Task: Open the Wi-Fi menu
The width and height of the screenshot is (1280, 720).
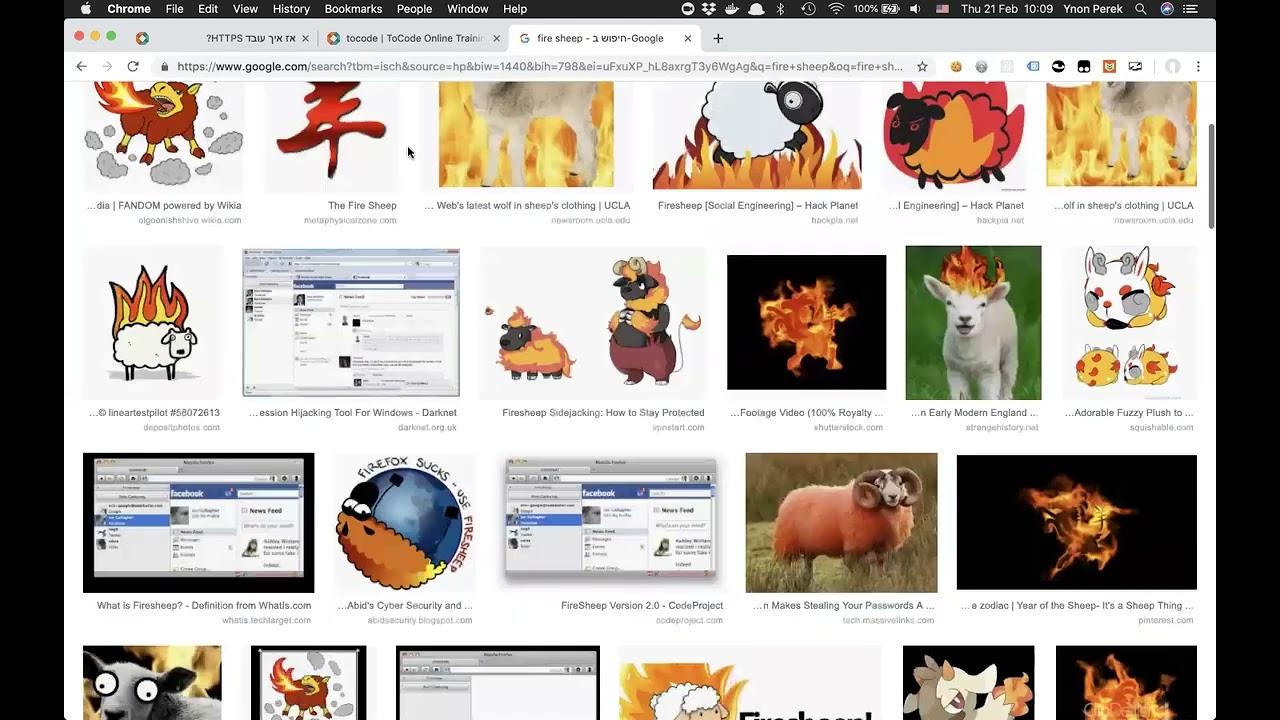Action: coord(836,9)
